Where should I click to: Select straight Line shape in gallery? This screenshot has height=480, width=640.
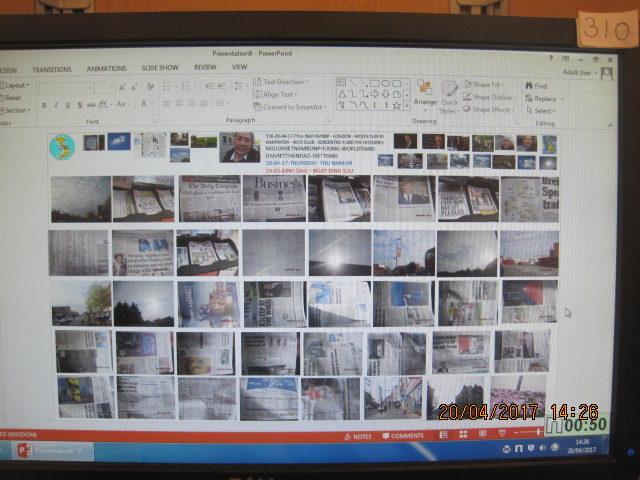pyautogui.click(x=352, y=83)
